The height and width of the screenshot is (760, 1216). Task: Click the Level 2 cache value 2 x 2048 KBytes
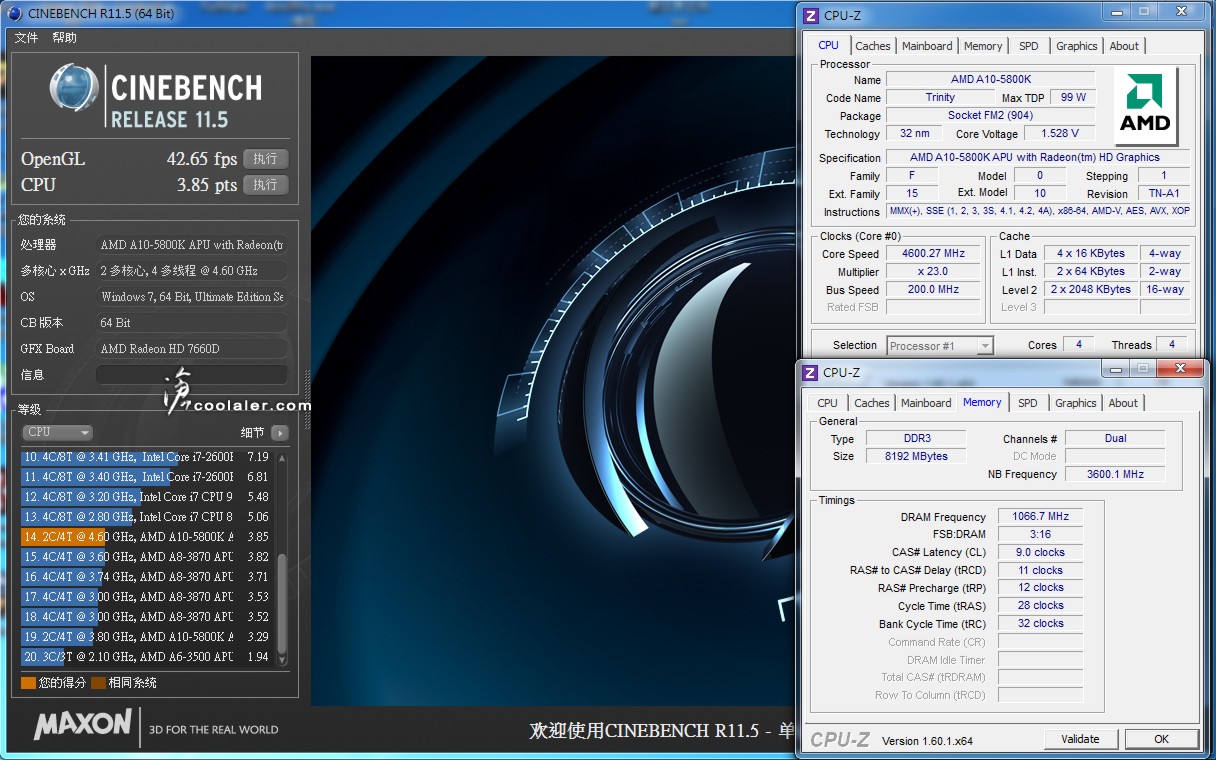1092,290
